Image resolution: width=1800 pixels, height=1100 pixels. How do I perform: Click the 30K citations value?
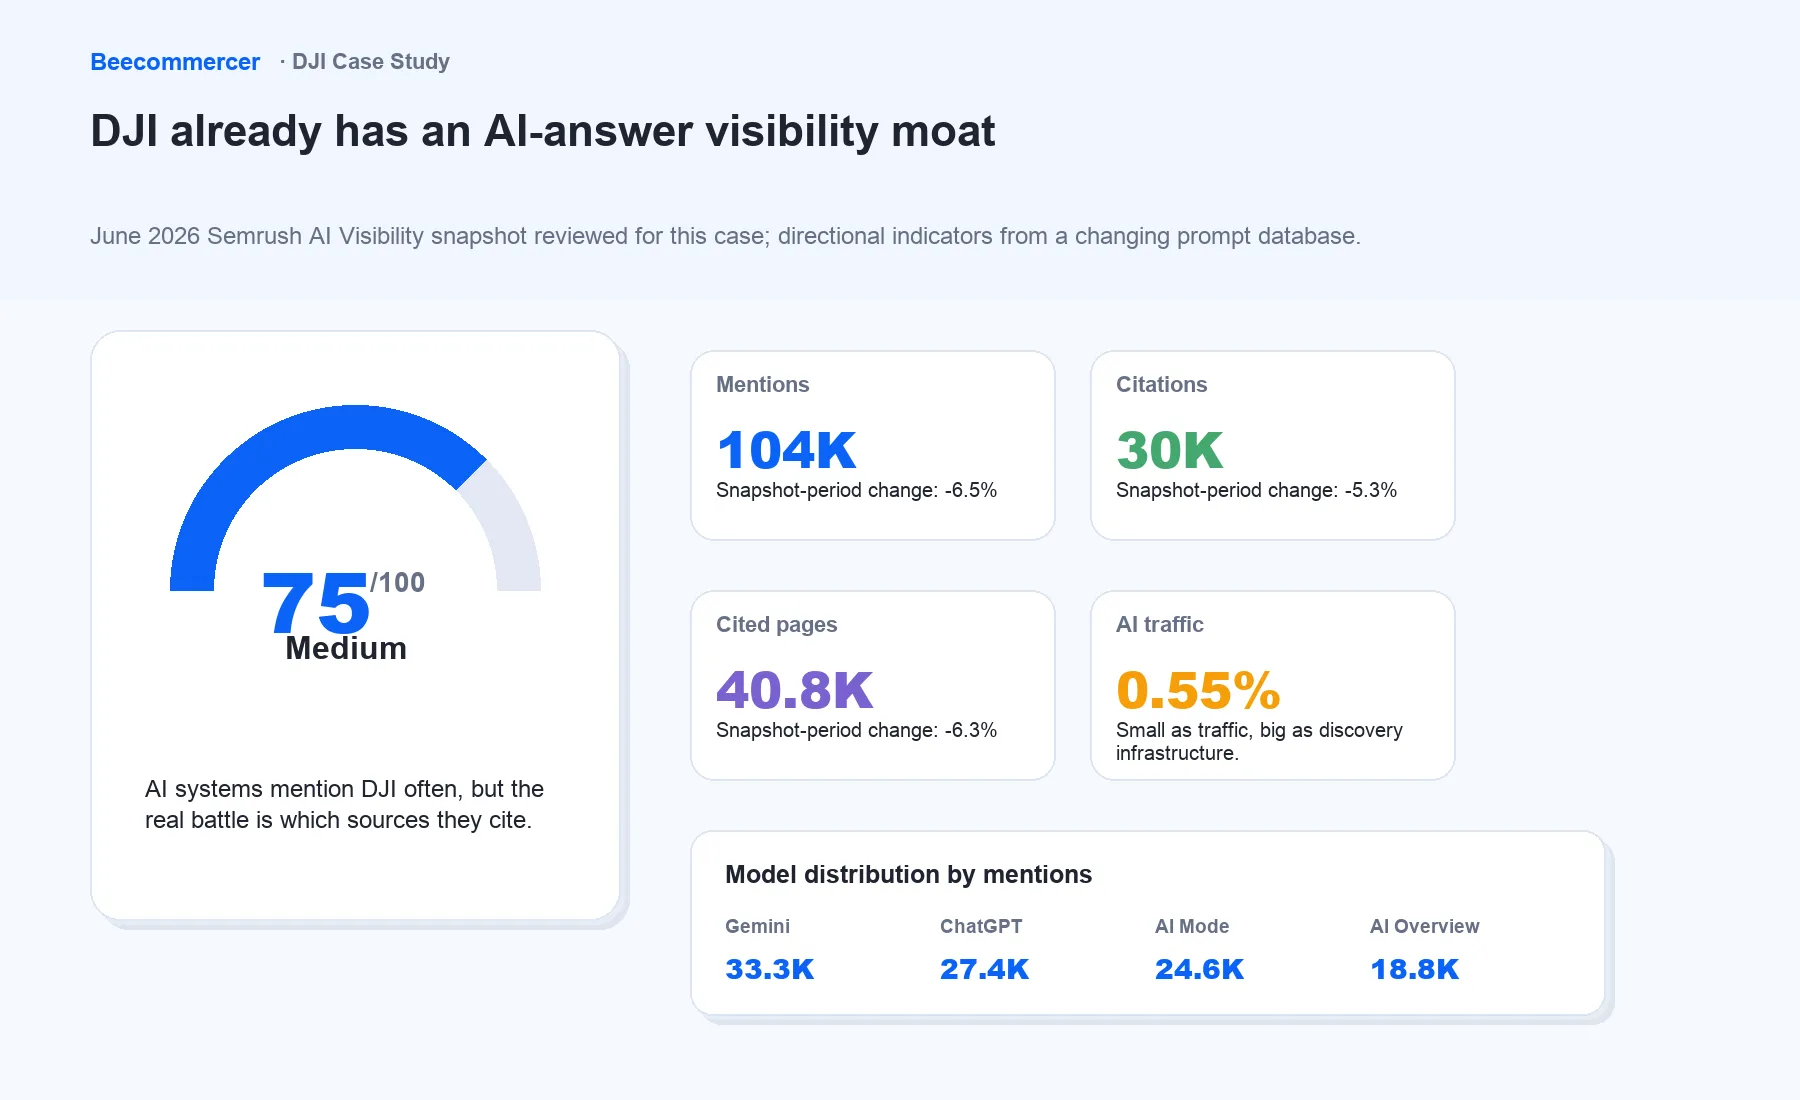(1170, 450)
